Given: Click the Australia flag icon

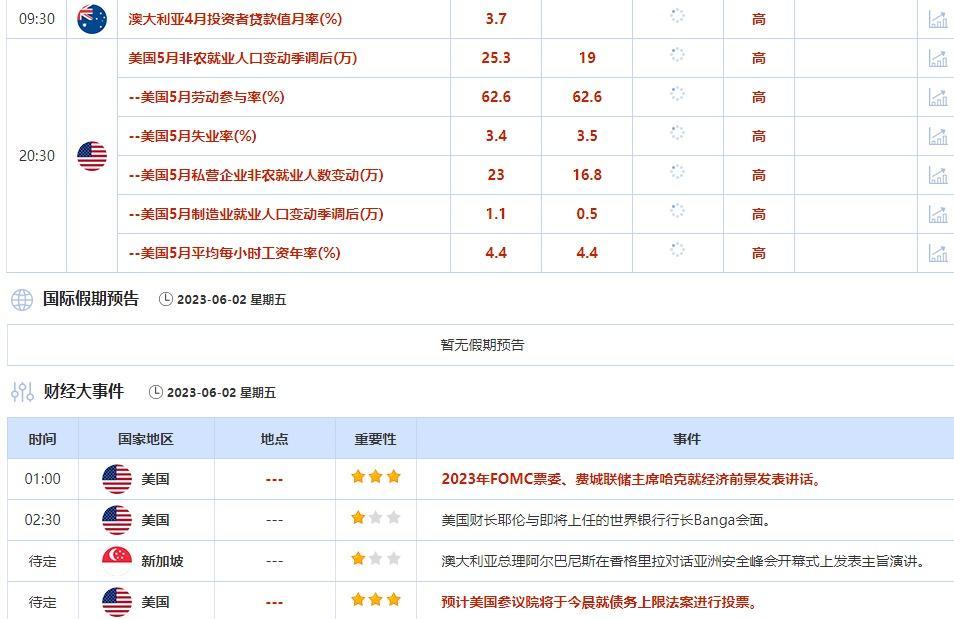Looking at the screenshot, I should coord(92,15).
